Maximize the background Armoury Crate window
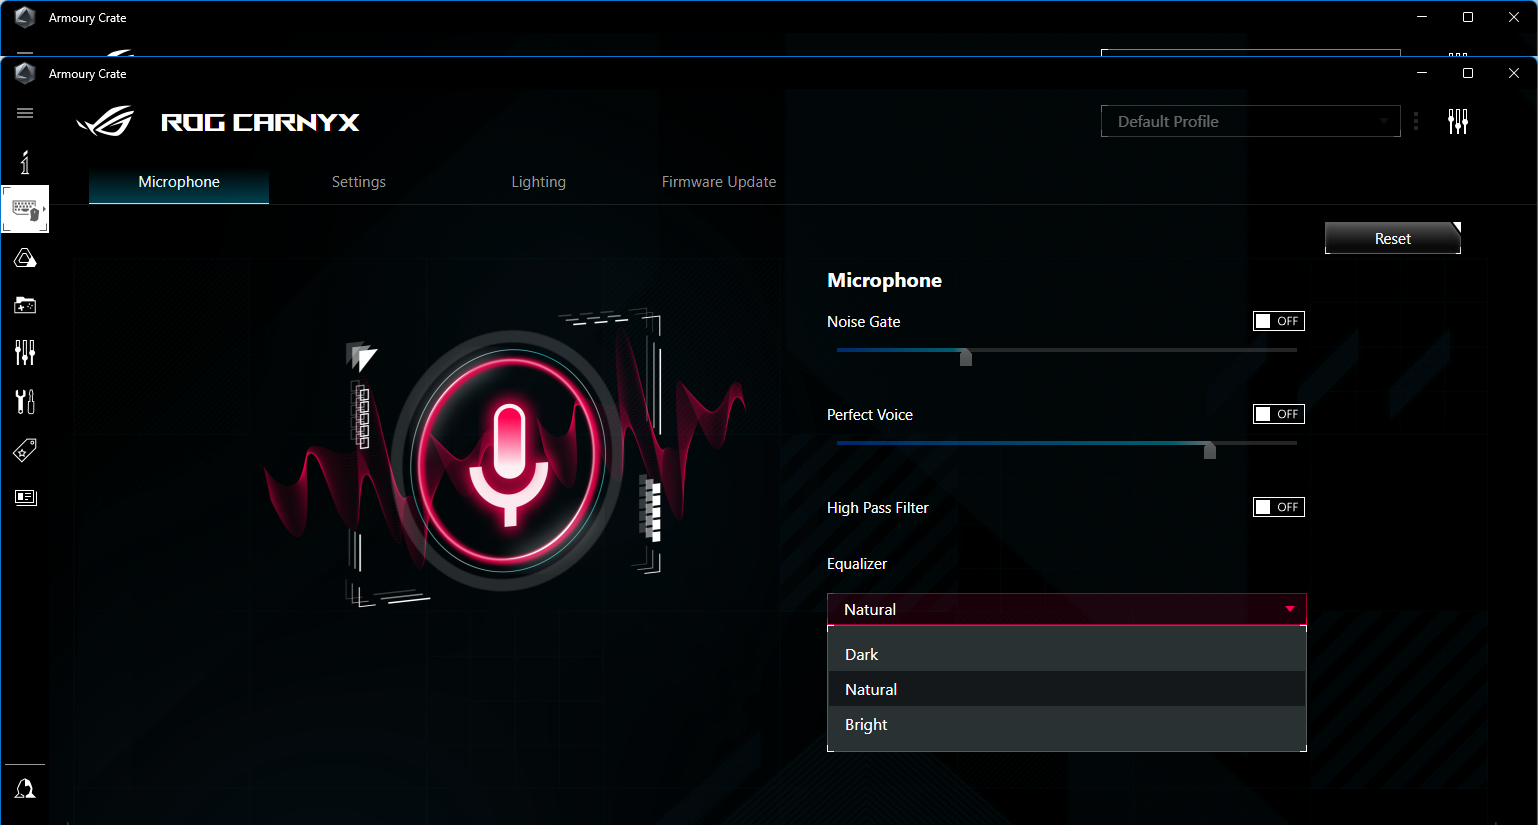Screen dimensions: 1538x825 click(x=1468, y=17)
